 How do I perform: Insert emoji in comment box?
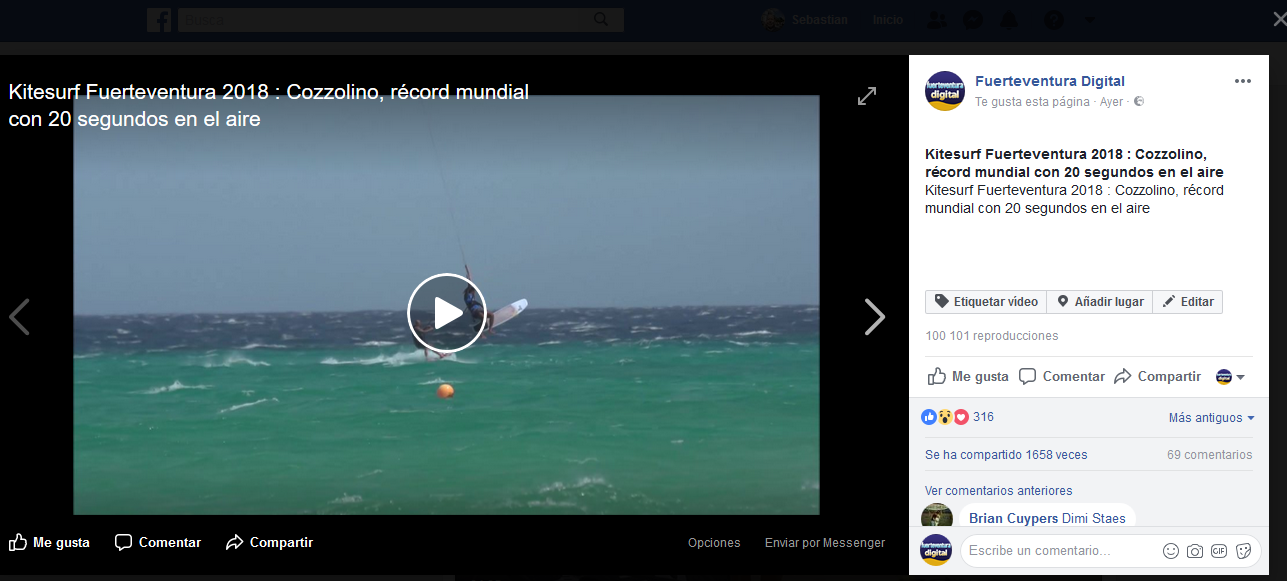1171,551
